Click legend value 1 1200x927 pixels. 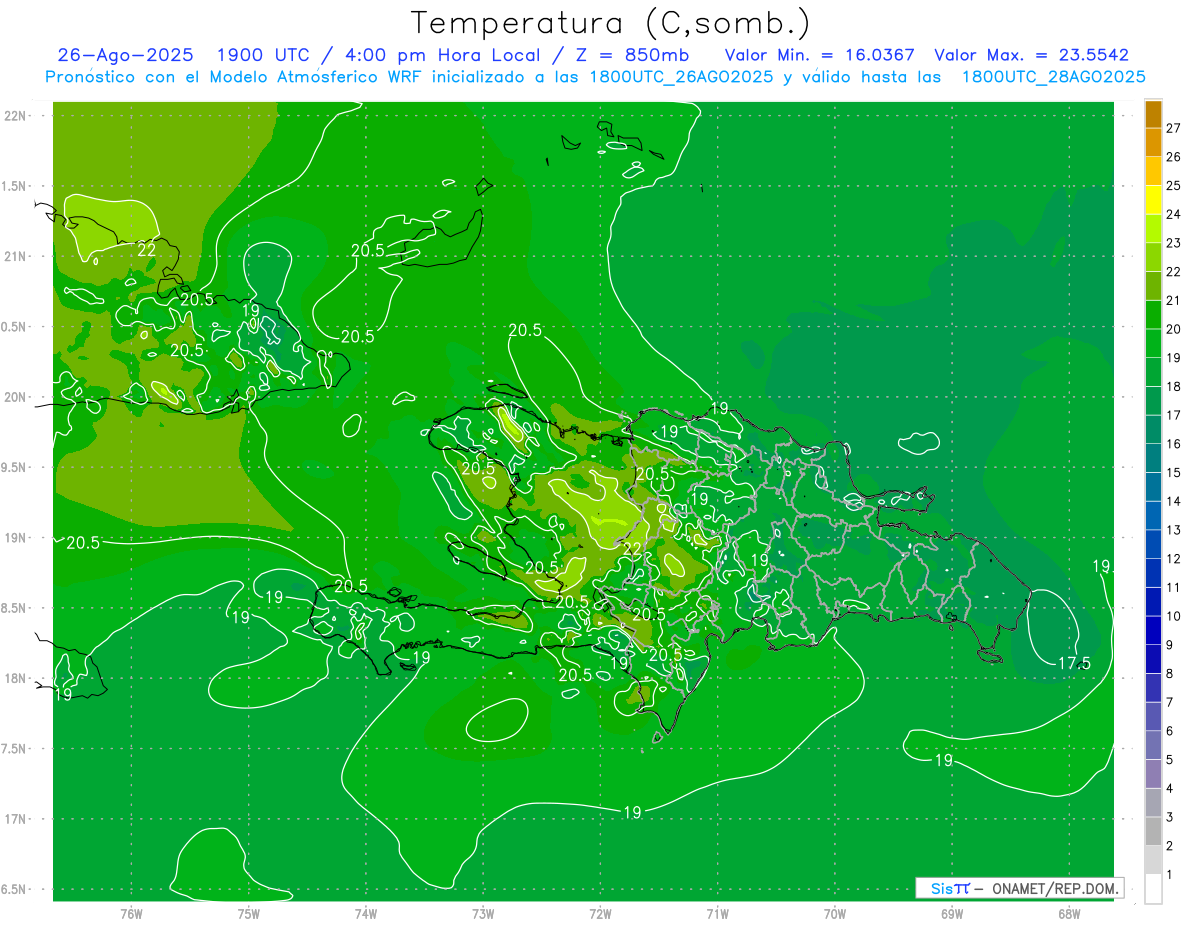pos(1170,875)
